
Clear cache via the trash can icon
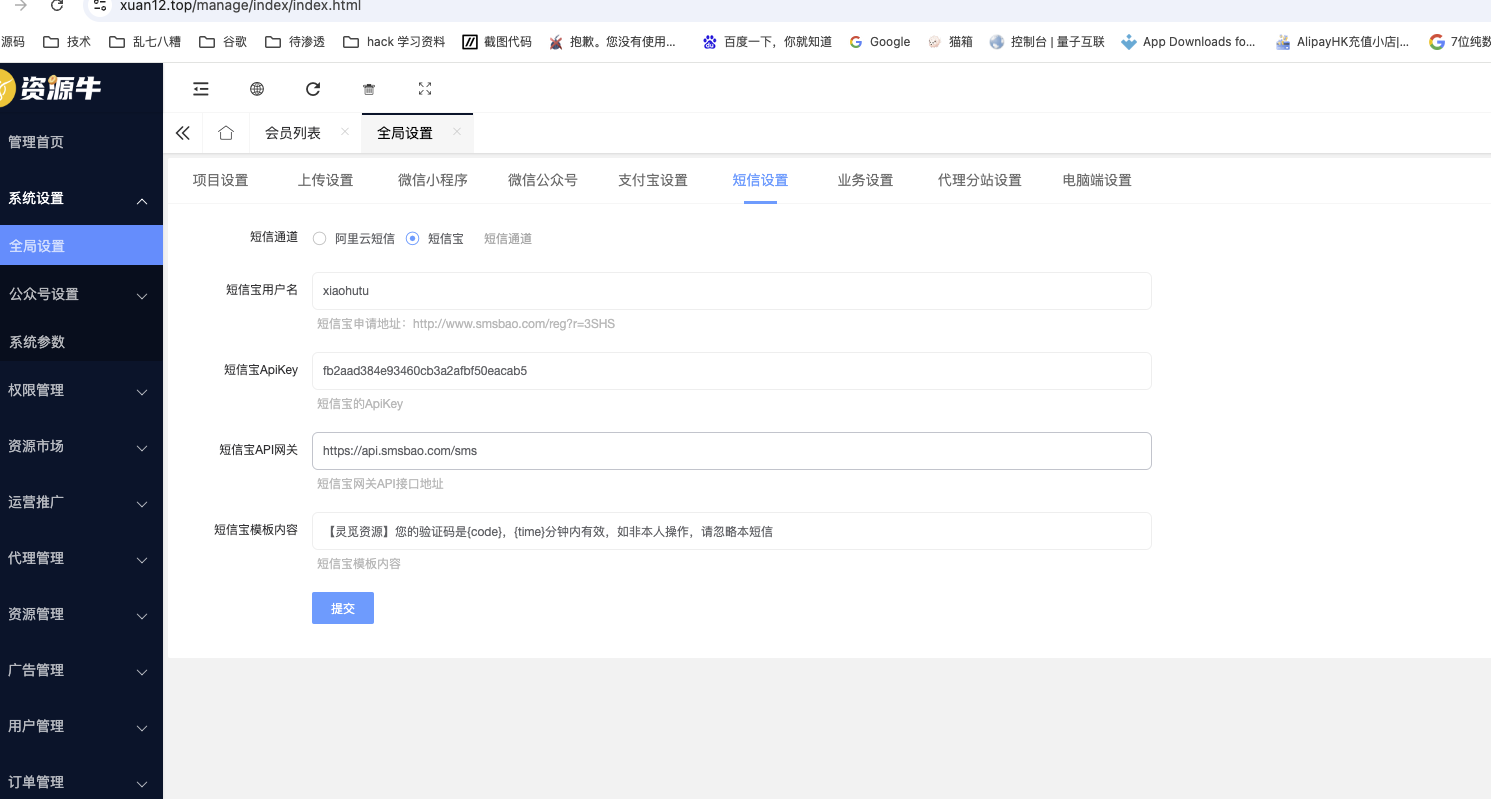pos(369,89)
